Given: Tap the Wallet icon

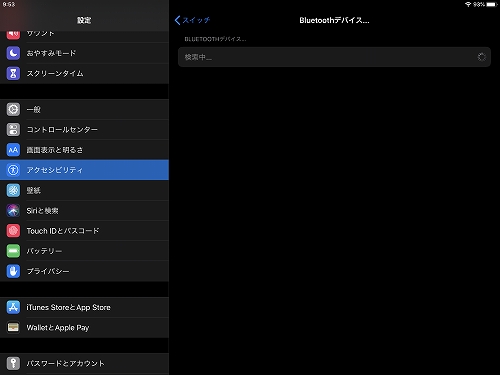Looking at the screenshot, I should coord(13,327).
